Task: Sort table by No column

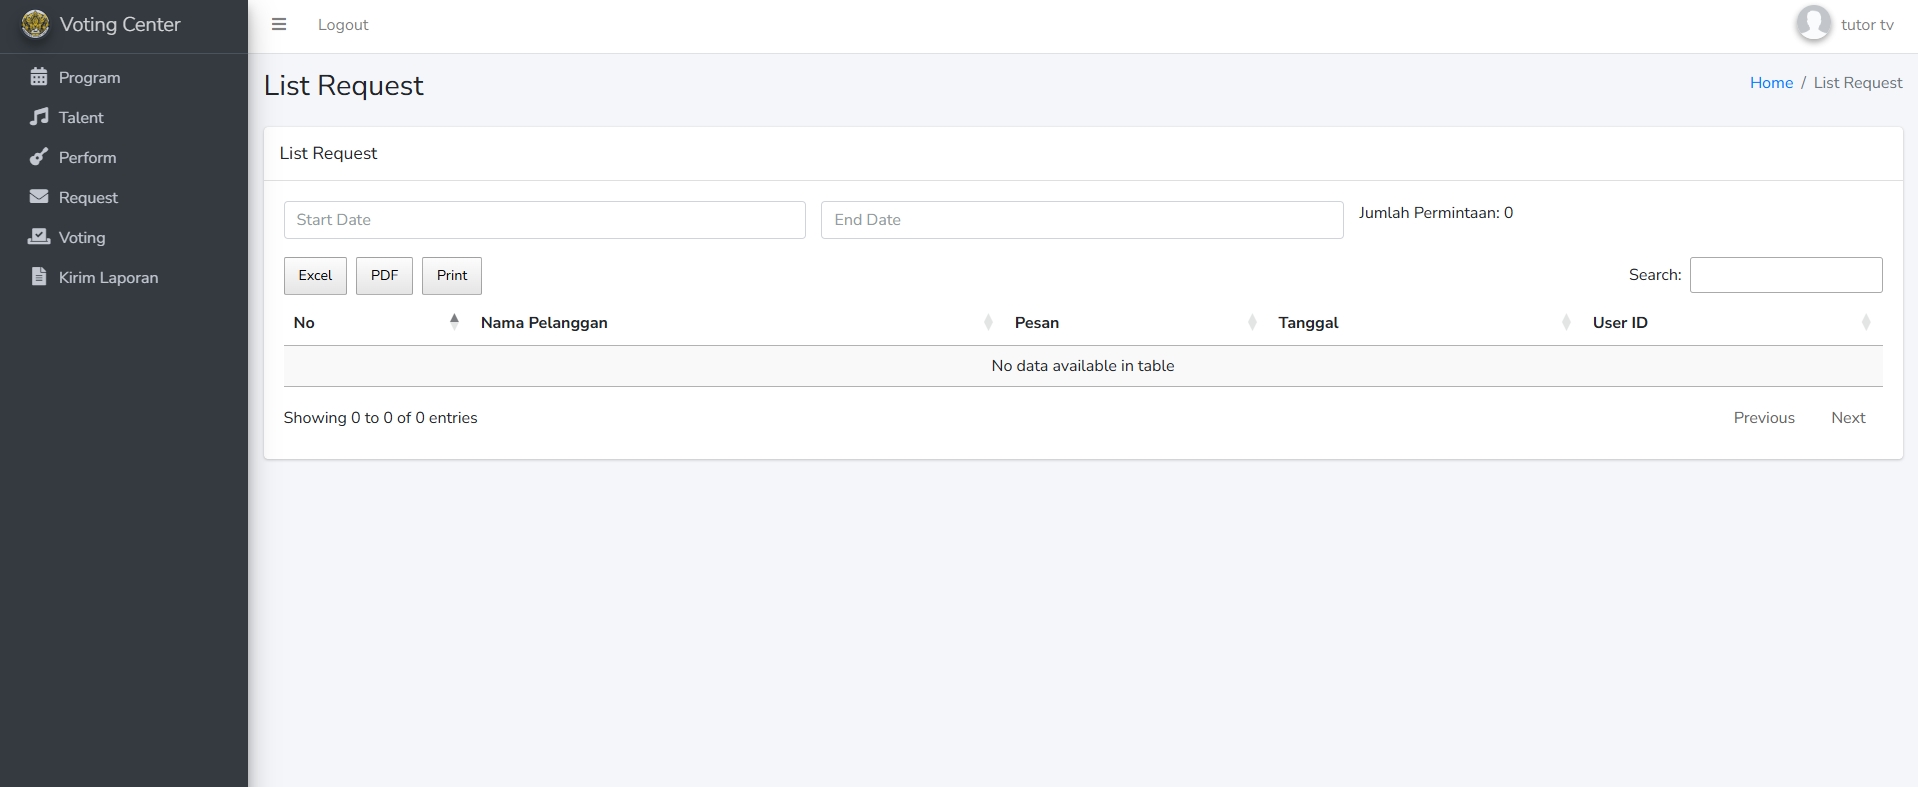Action: 372,322
